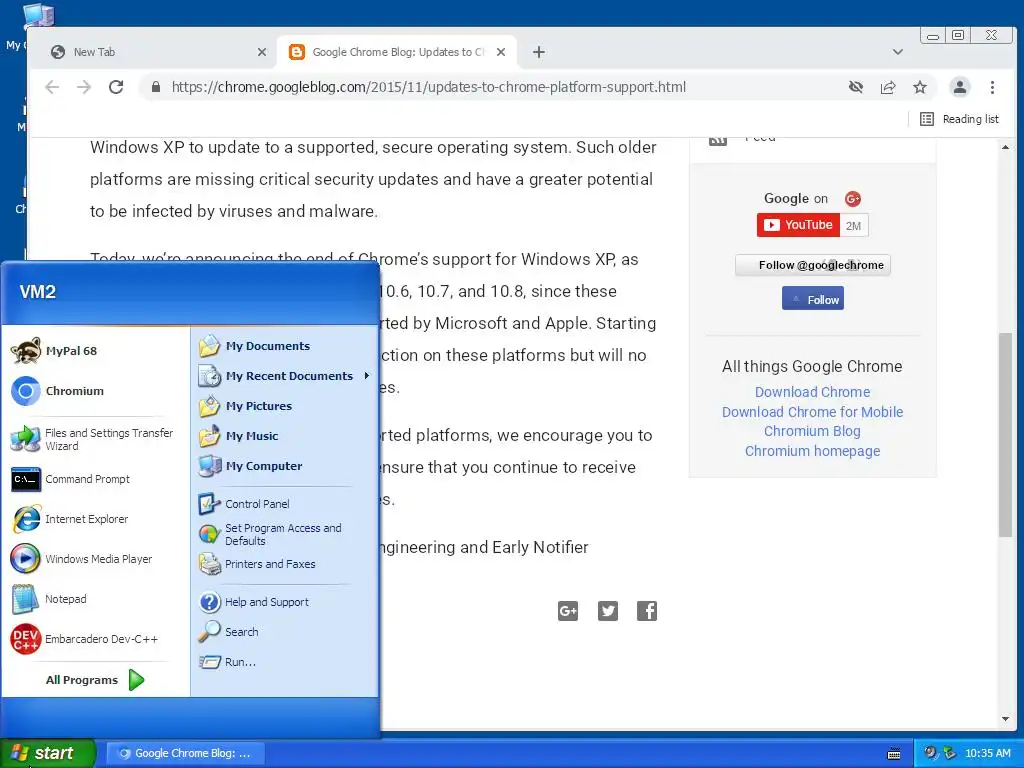
Task: Open Chromium homepage link
Action: pyautogui.click(x=812, y=451)
